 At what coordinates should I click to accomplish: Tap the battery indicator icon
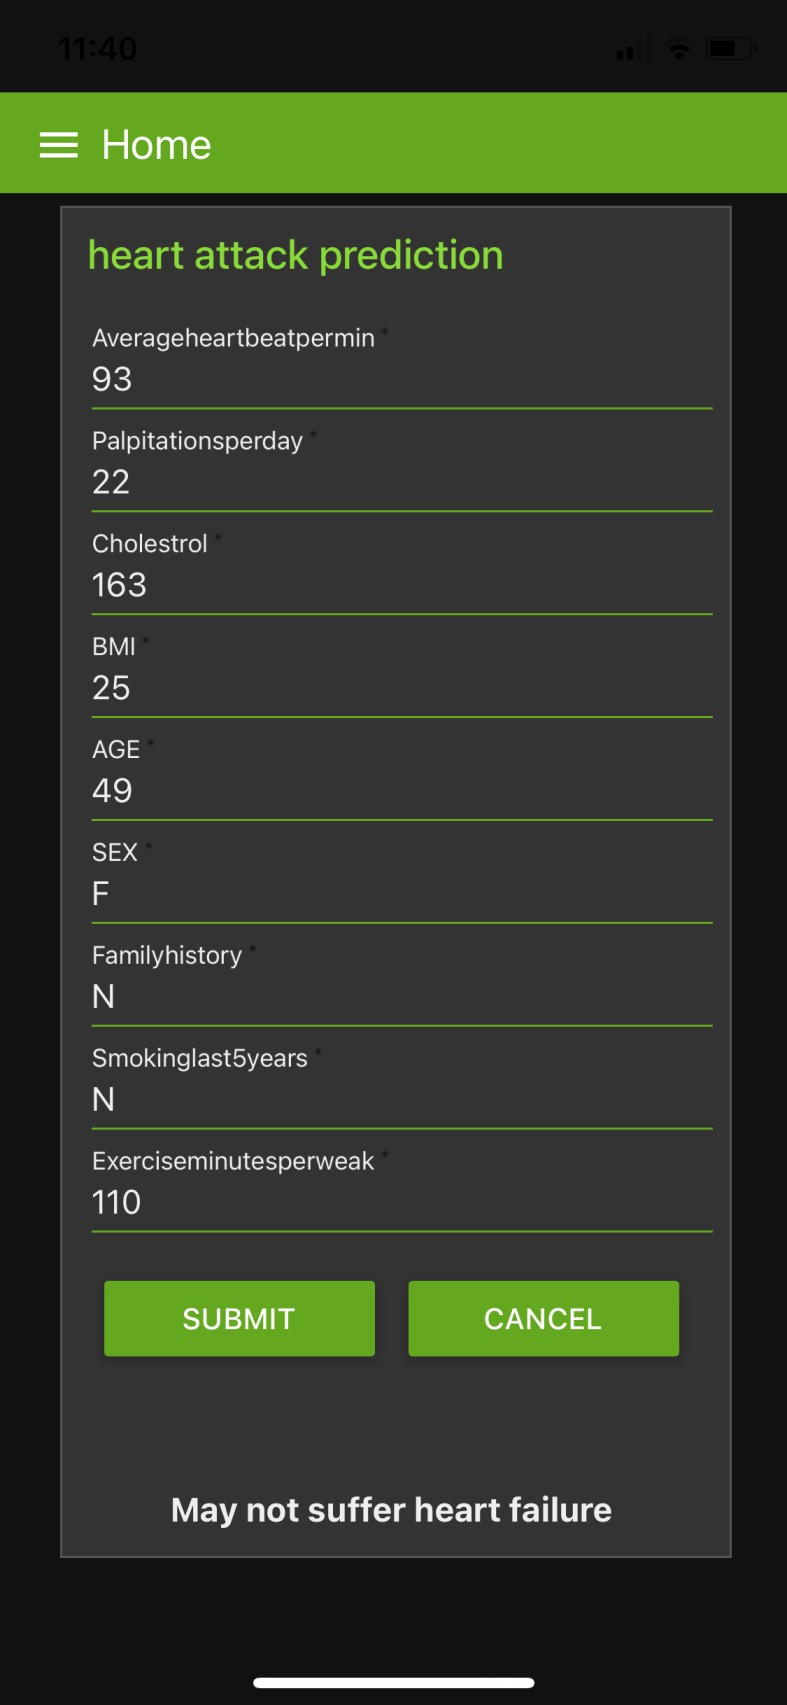pos(730,48)
